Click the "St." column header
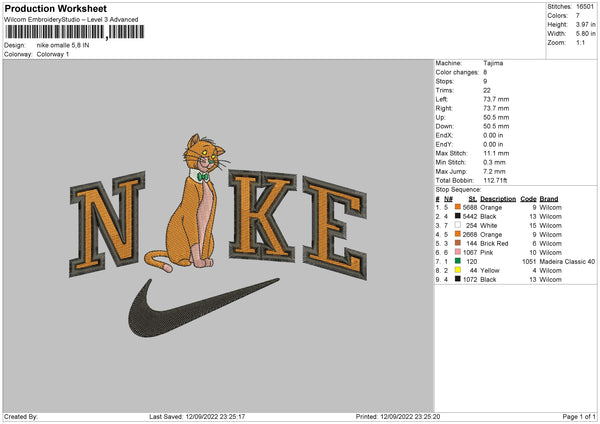Screen dimensions: 600x424 473,199
